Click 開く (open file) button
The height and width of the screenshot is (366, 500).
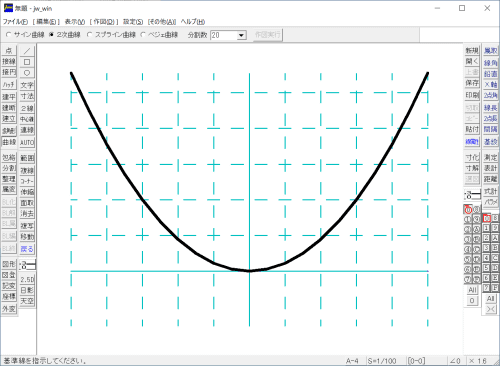coord(472,62)
